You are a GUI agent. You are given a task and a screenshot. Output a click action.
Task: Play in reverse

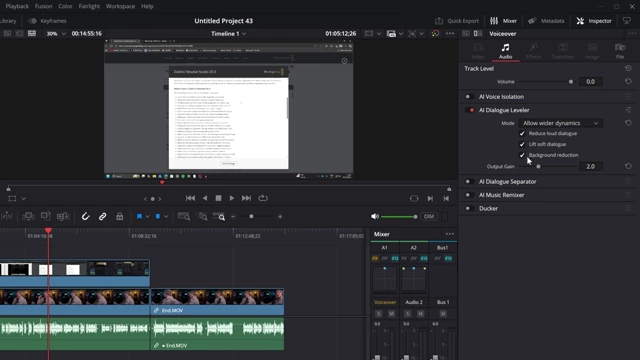pos(205,198)
